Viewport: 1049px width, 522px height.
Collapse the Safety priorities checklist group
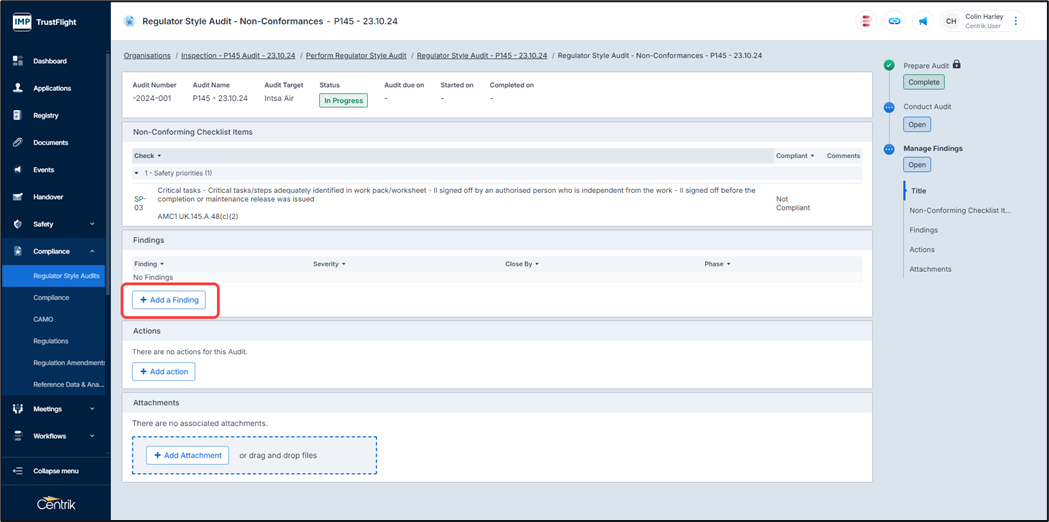tap(137, 173)
